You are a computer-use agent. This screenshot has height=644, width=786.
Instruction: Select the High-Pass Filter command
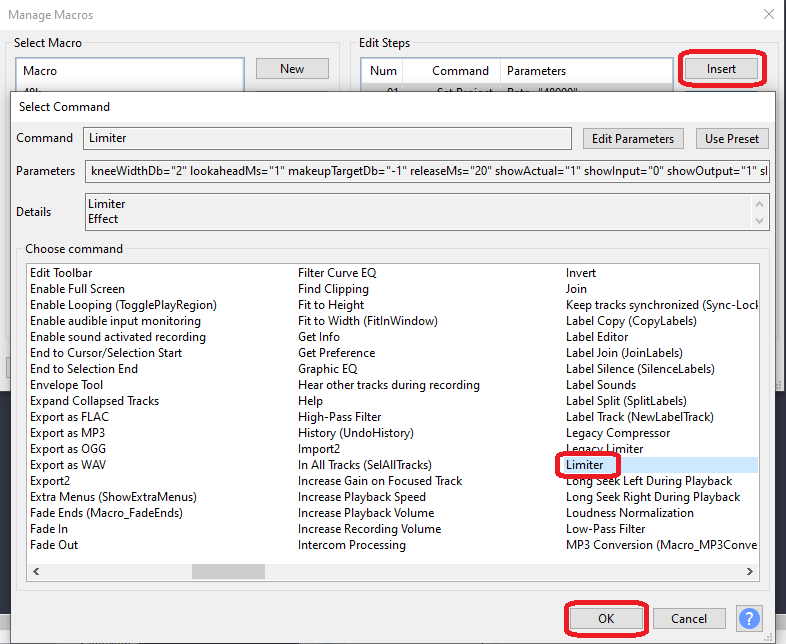(339, 417)
